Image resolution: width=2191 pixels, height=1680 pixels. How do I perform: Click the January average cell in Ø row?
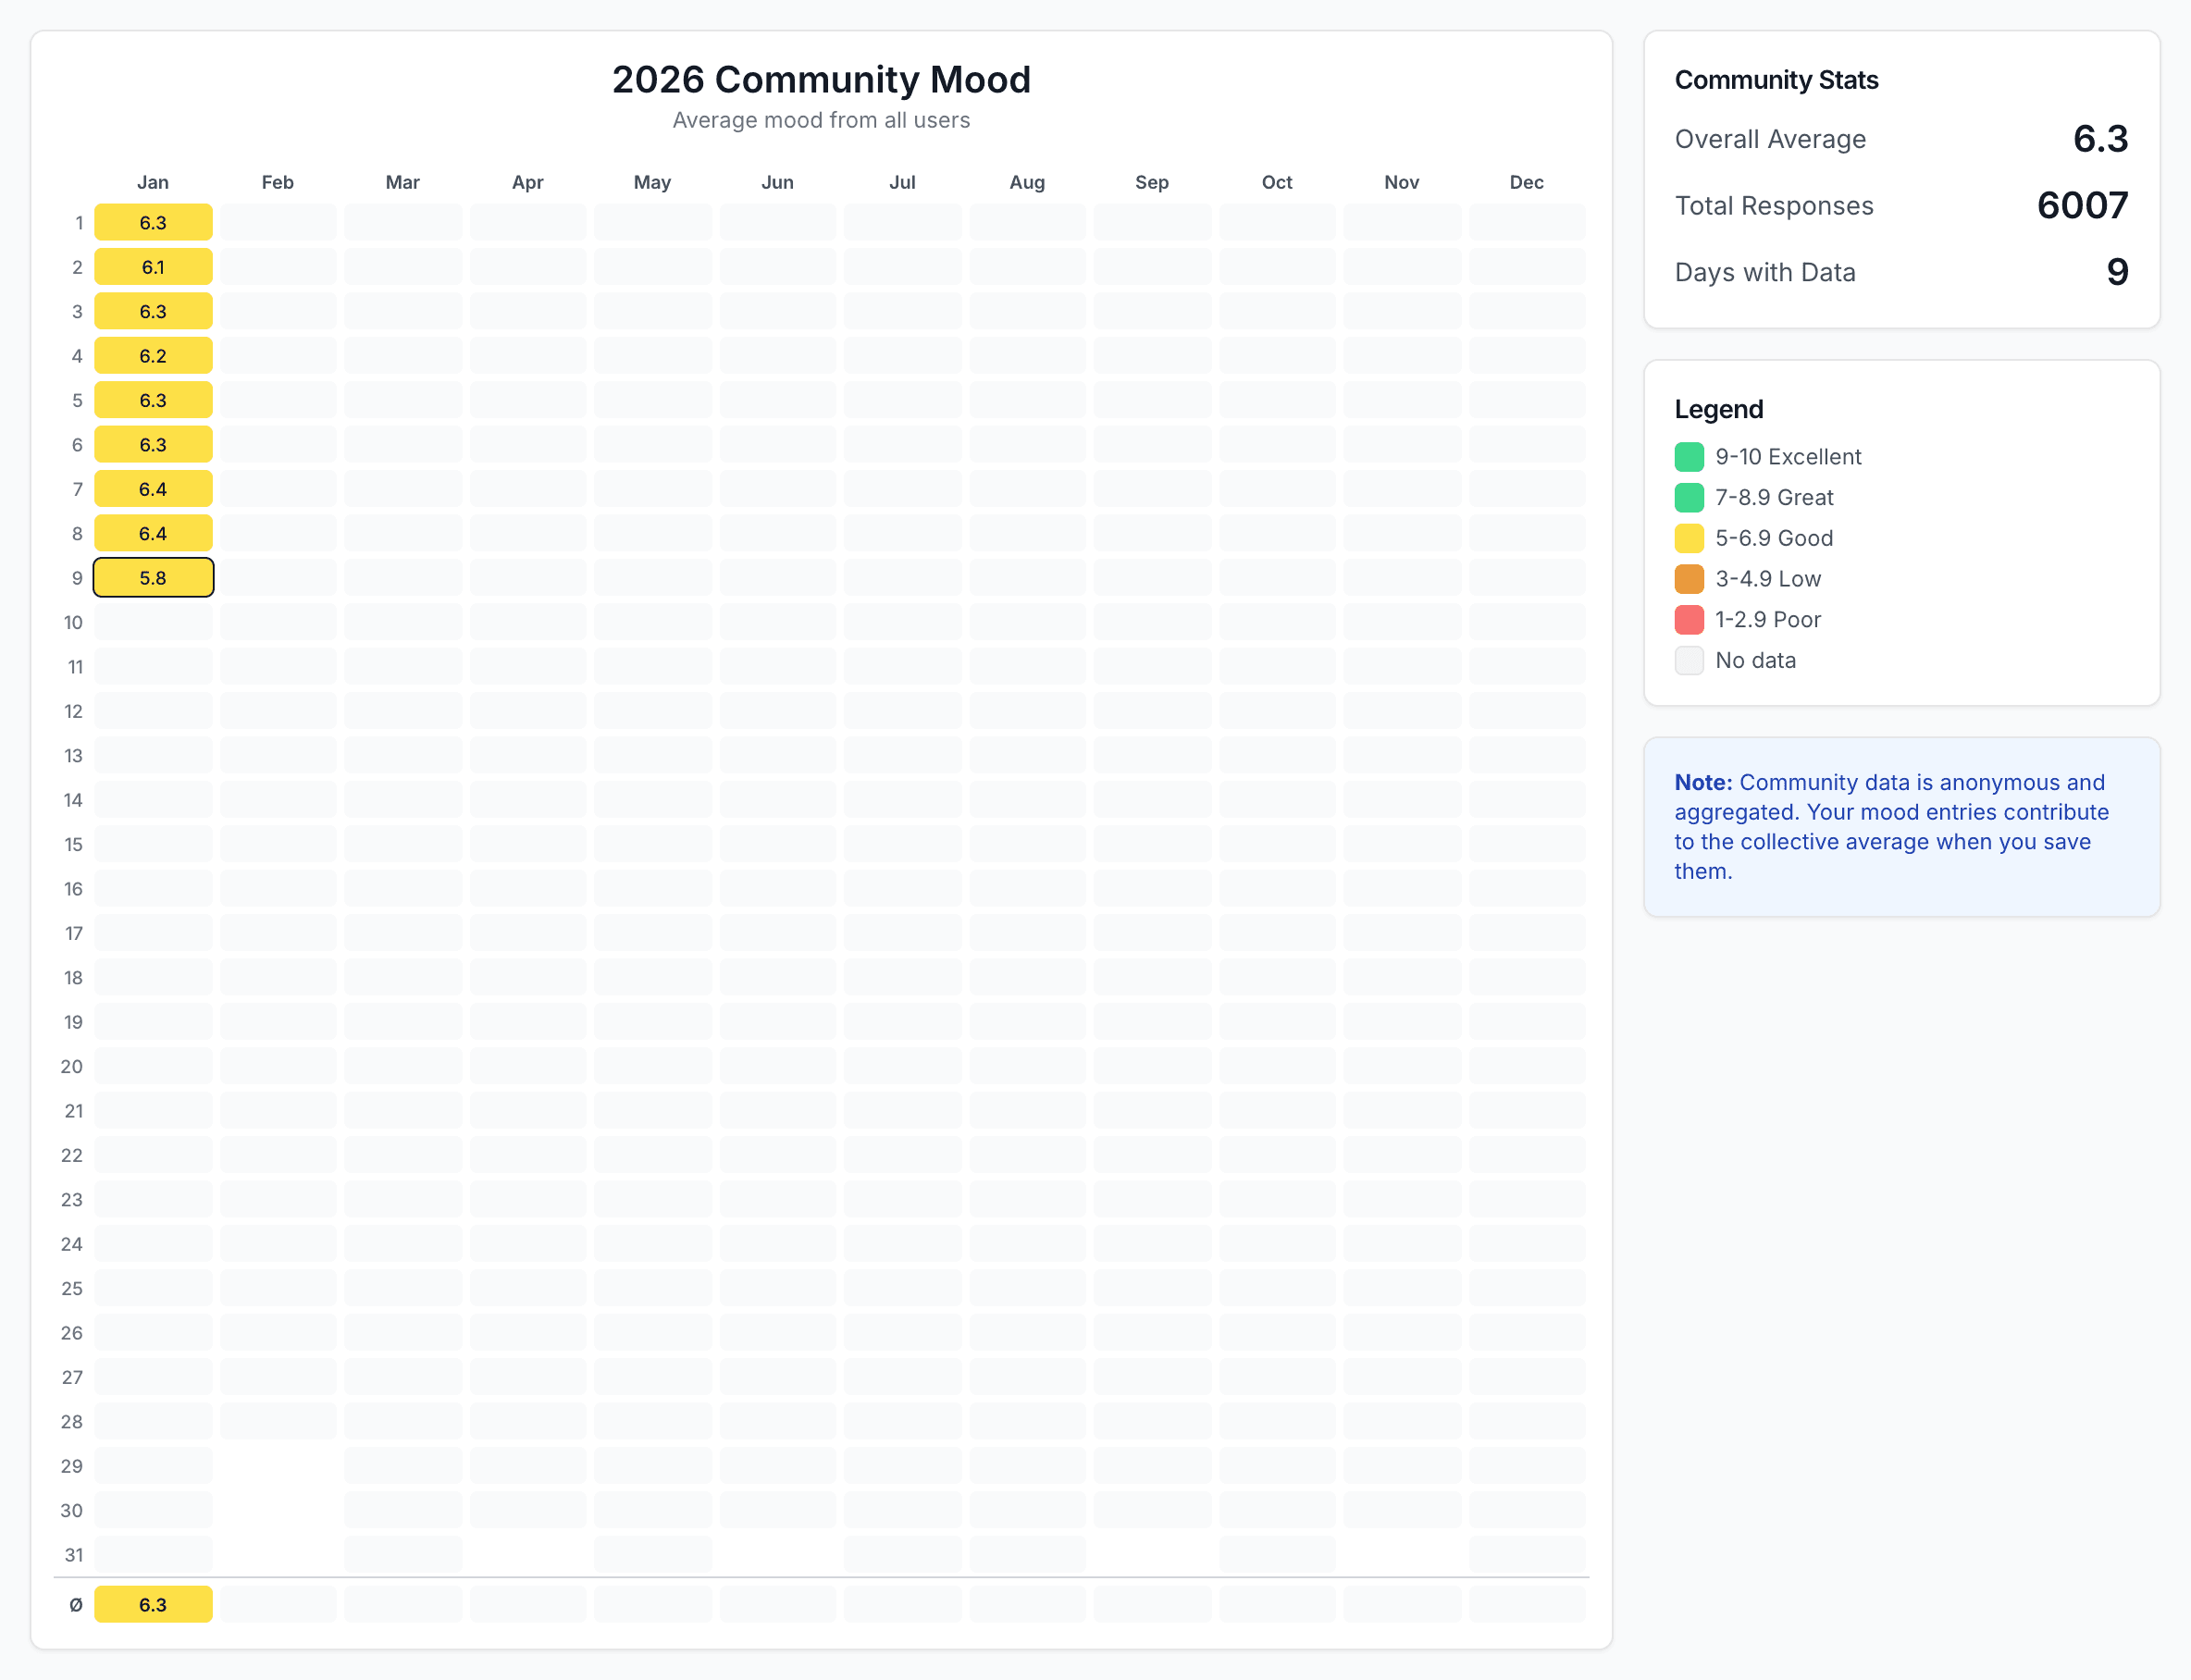(x=153, y=1604)
